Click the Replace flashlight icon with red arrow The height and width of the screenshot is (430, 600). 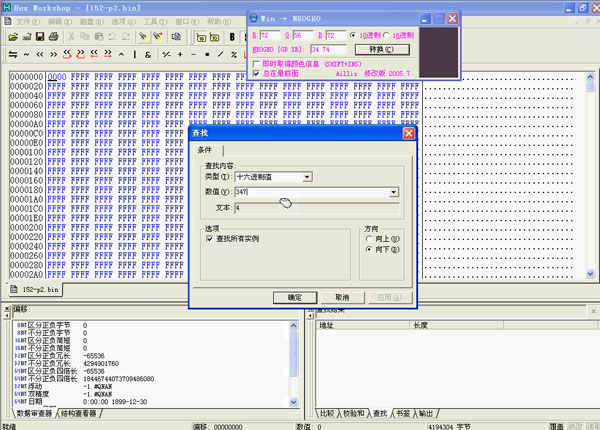point(158,37)
